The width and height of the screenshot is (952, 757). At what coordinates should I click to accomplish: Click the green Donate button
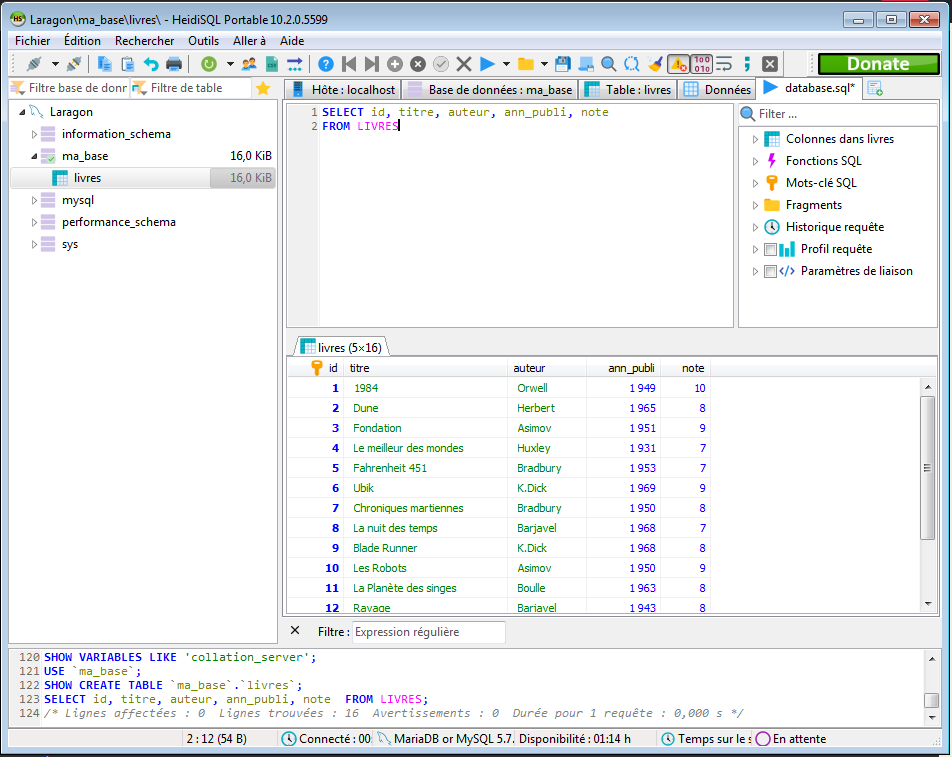[x=878, y=64]
